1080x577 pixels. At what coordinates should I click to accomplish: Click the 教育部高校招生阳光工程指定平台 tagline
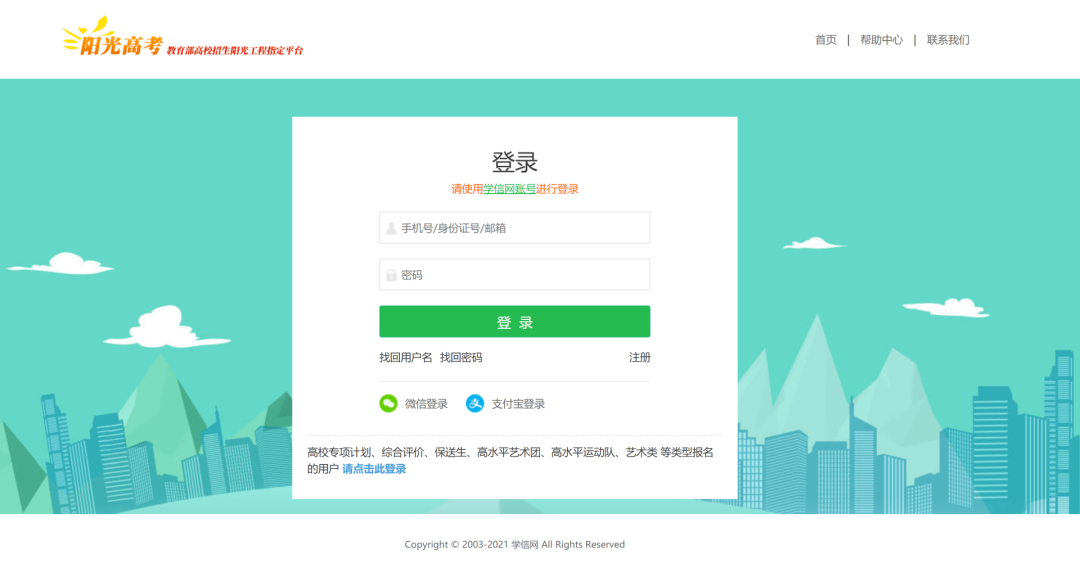(x=235, y=50)
